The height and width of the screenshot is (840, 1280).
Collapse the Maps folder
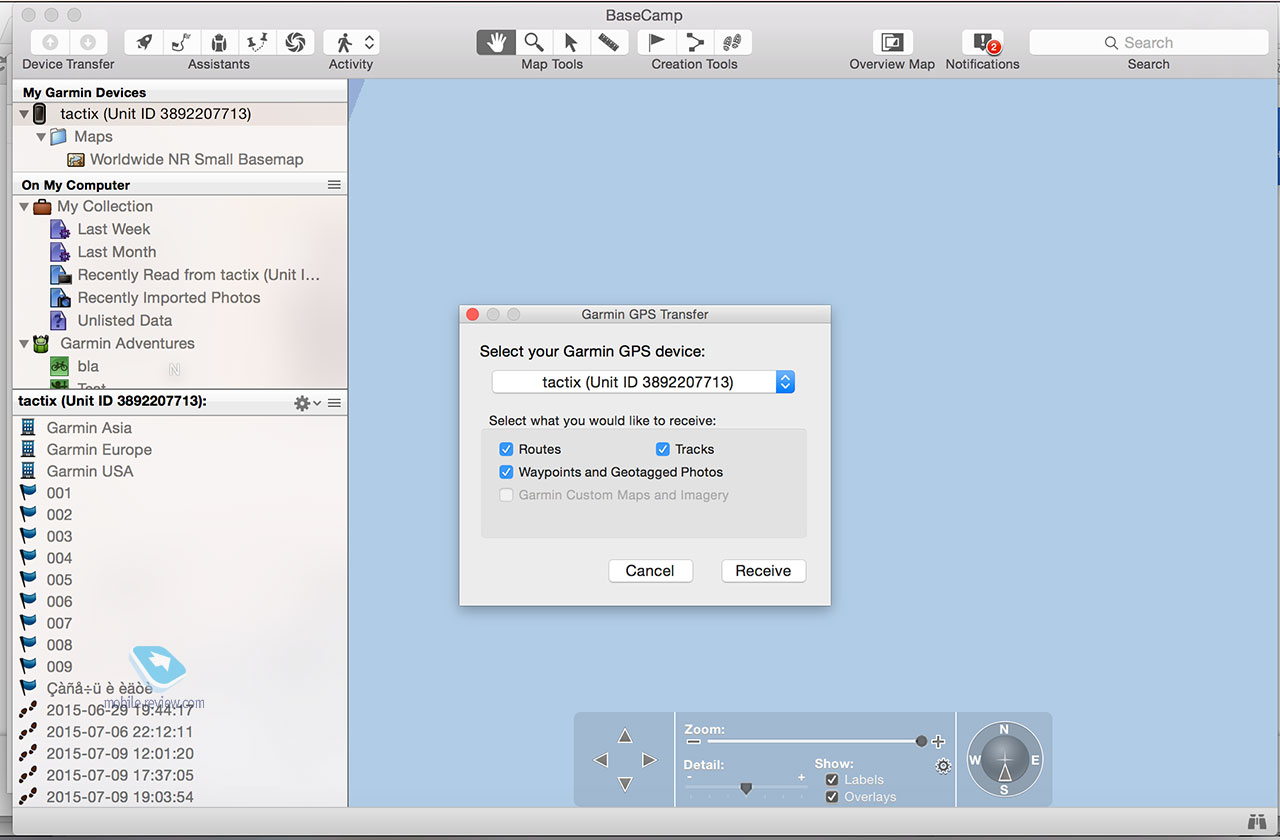pos(41,137)
